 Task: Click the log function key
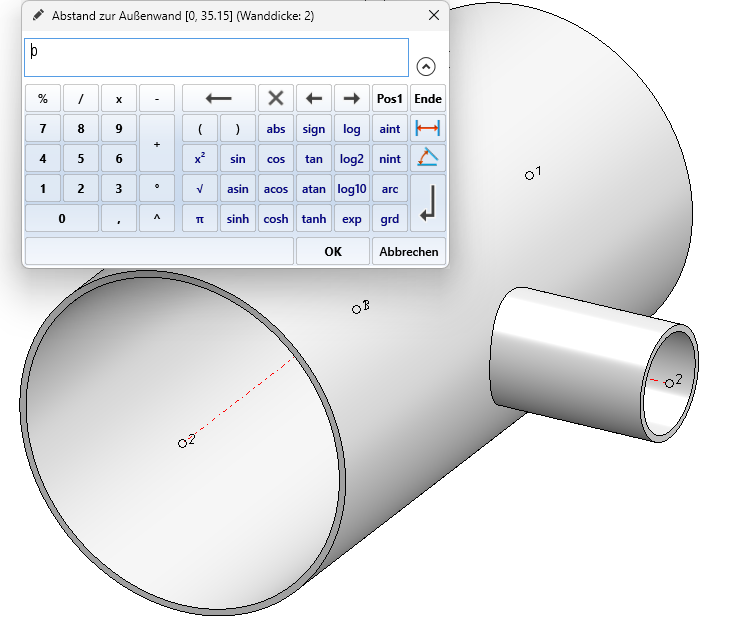pos(352,129)
